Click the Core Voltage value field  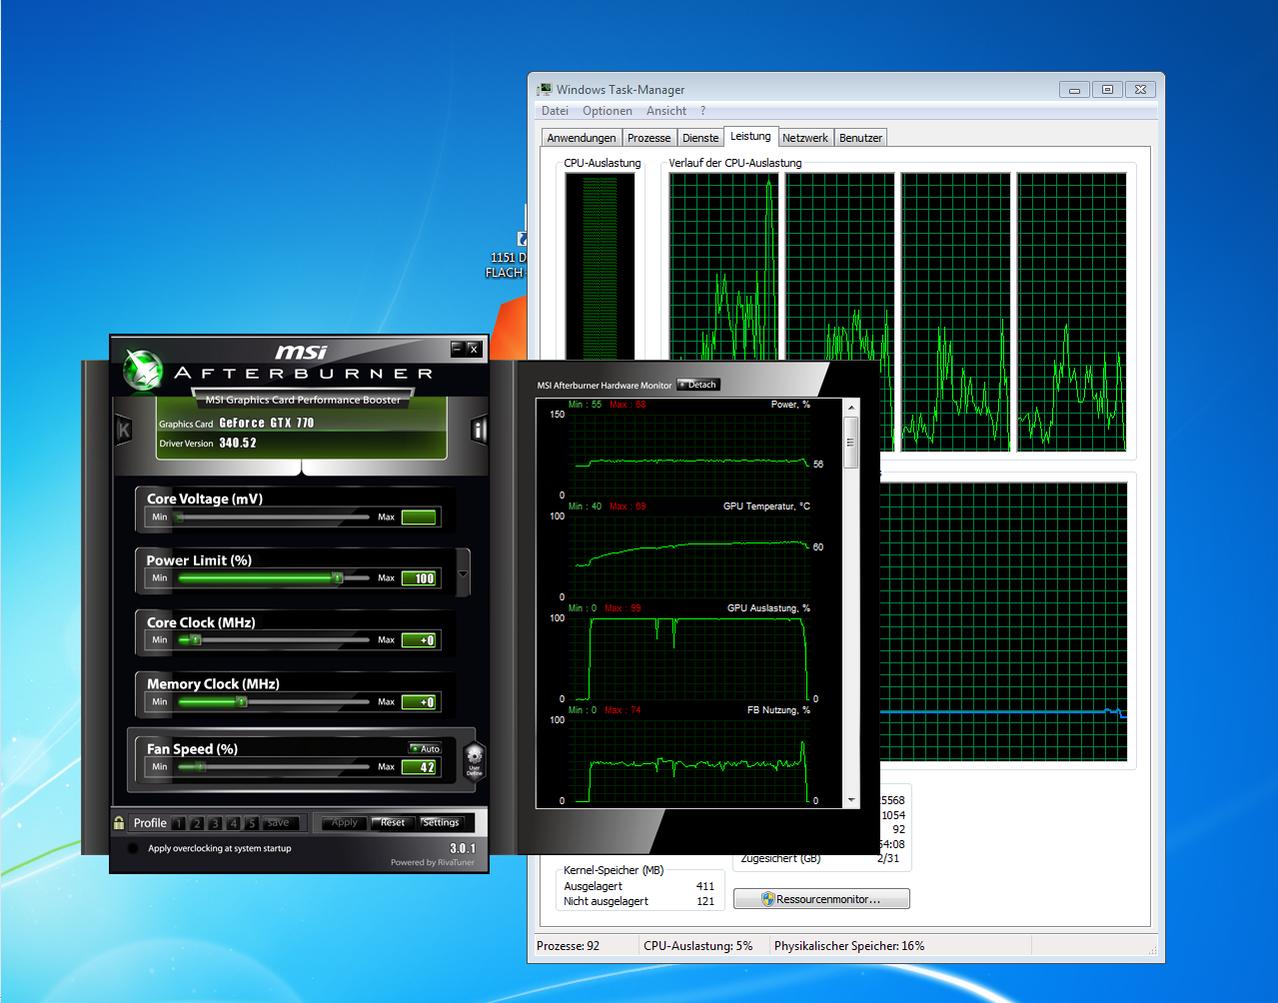pos(419,517)
